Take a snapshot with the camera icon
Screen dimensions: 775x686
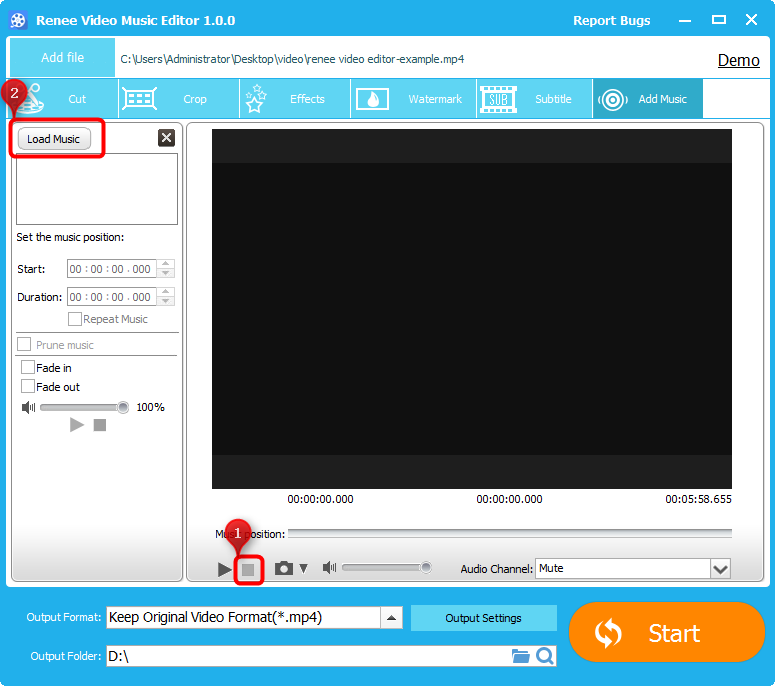[284, 568]
